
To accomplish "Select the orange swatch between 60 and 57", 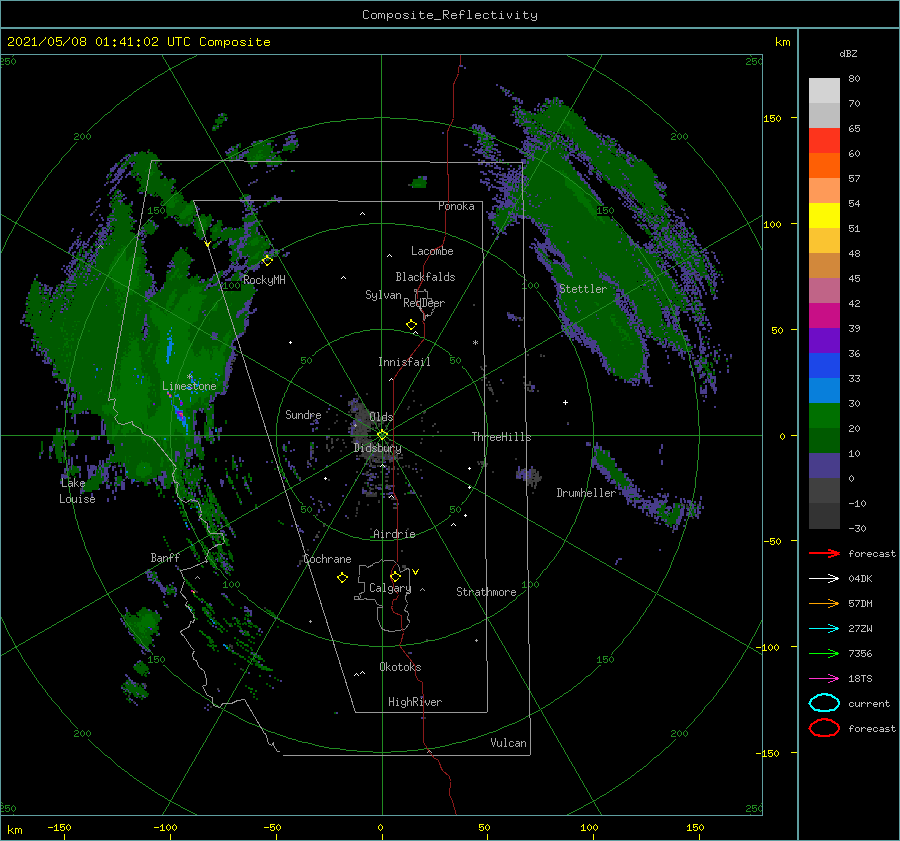I will [824, 166].
